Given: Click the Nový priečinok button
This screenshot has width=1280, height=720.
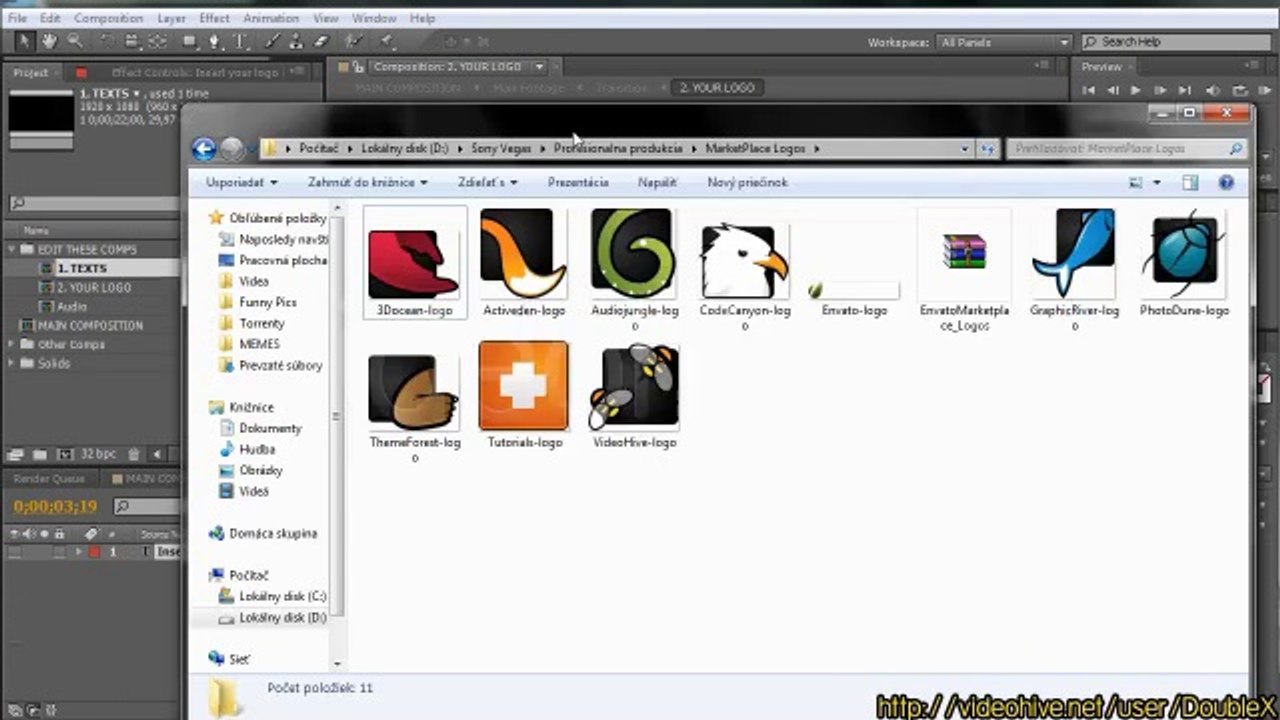Looking at the screenshot, I should [x=747, y=182].
